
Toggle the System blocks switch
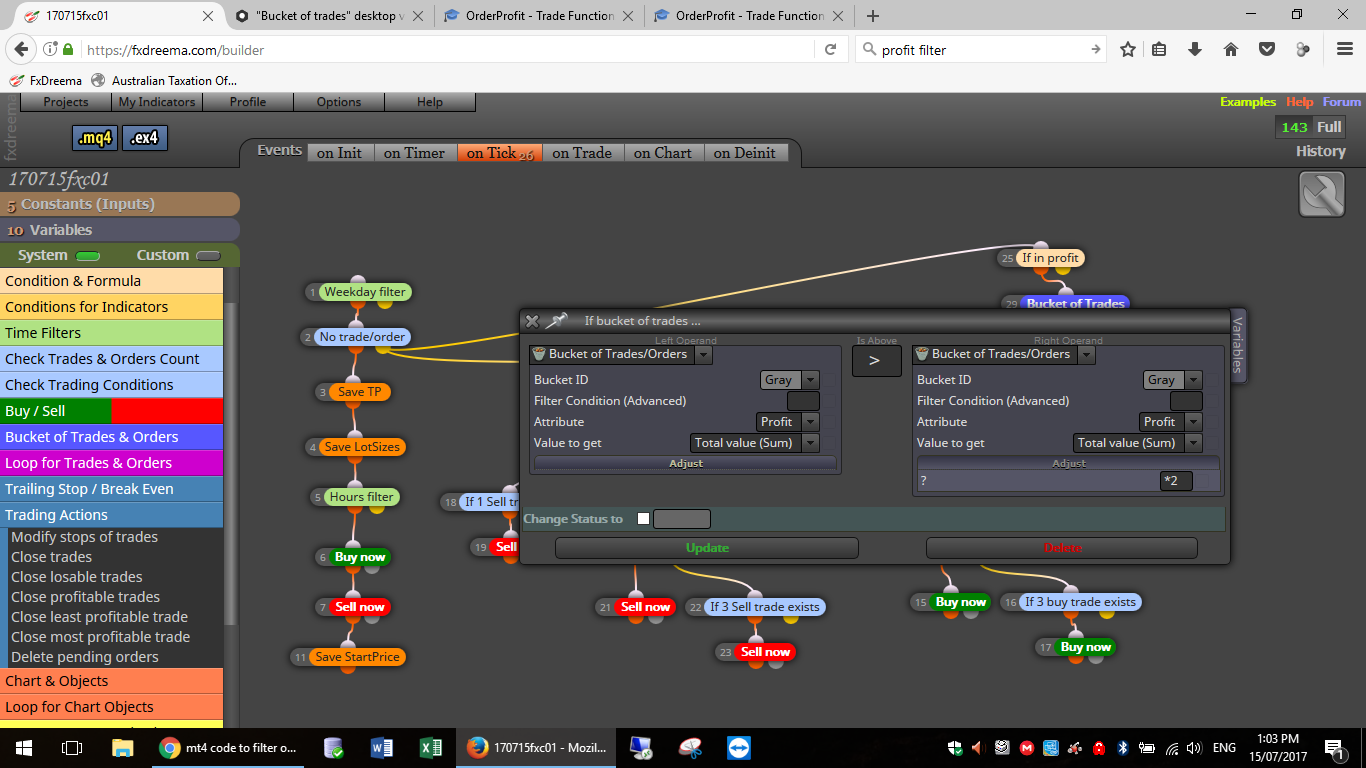click(88, 255)
